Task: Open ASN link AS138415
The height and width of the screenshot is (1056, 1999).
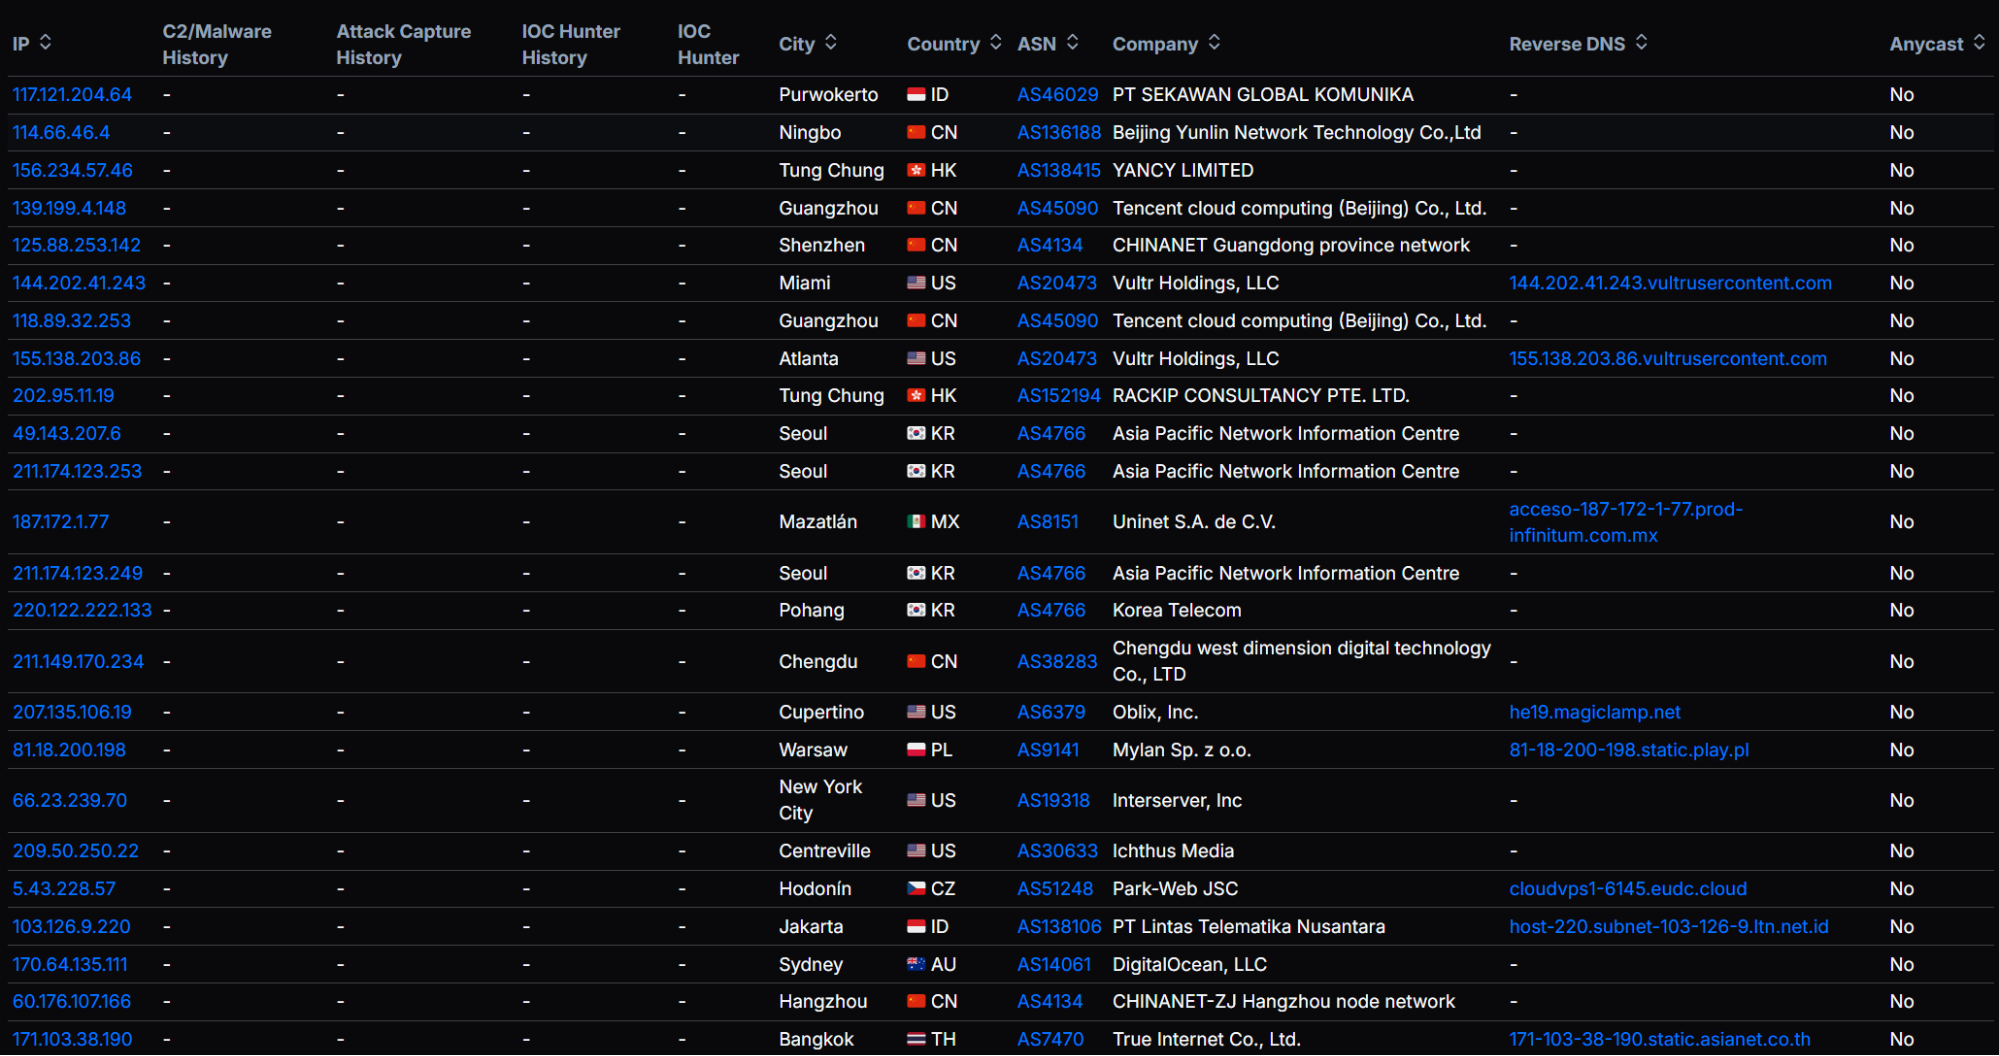Action: pyautogui.click(x=1059, y=171)
